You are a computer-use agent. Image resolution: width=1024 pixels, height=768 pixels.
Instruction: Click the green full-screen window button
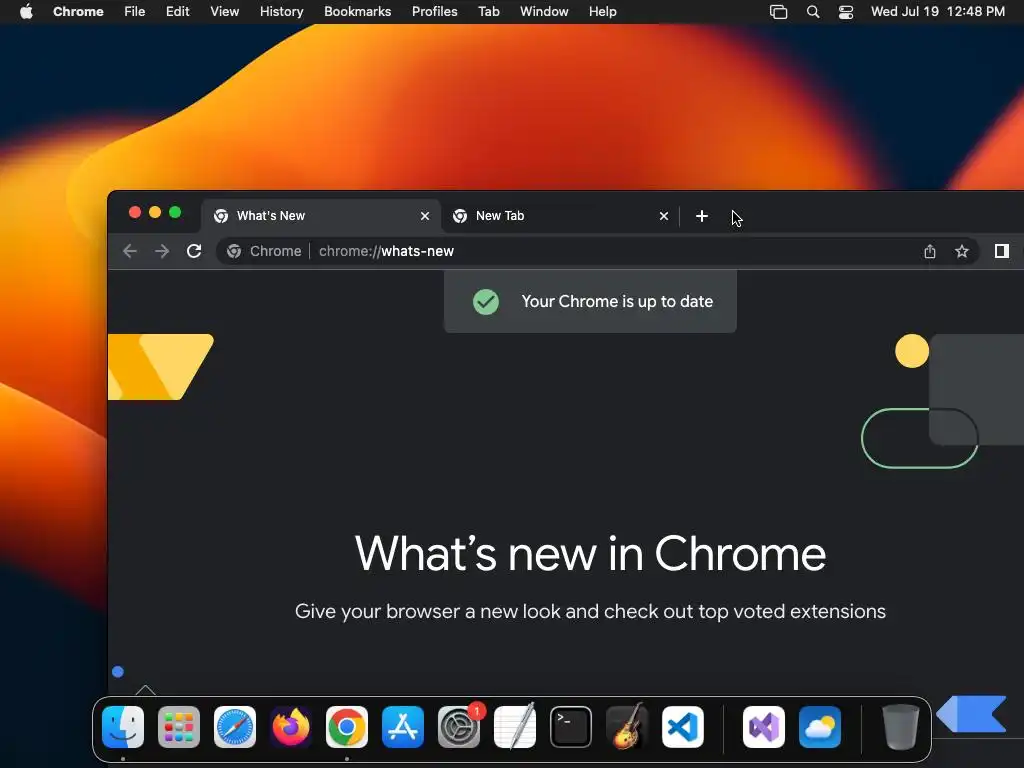click(175, 212)
